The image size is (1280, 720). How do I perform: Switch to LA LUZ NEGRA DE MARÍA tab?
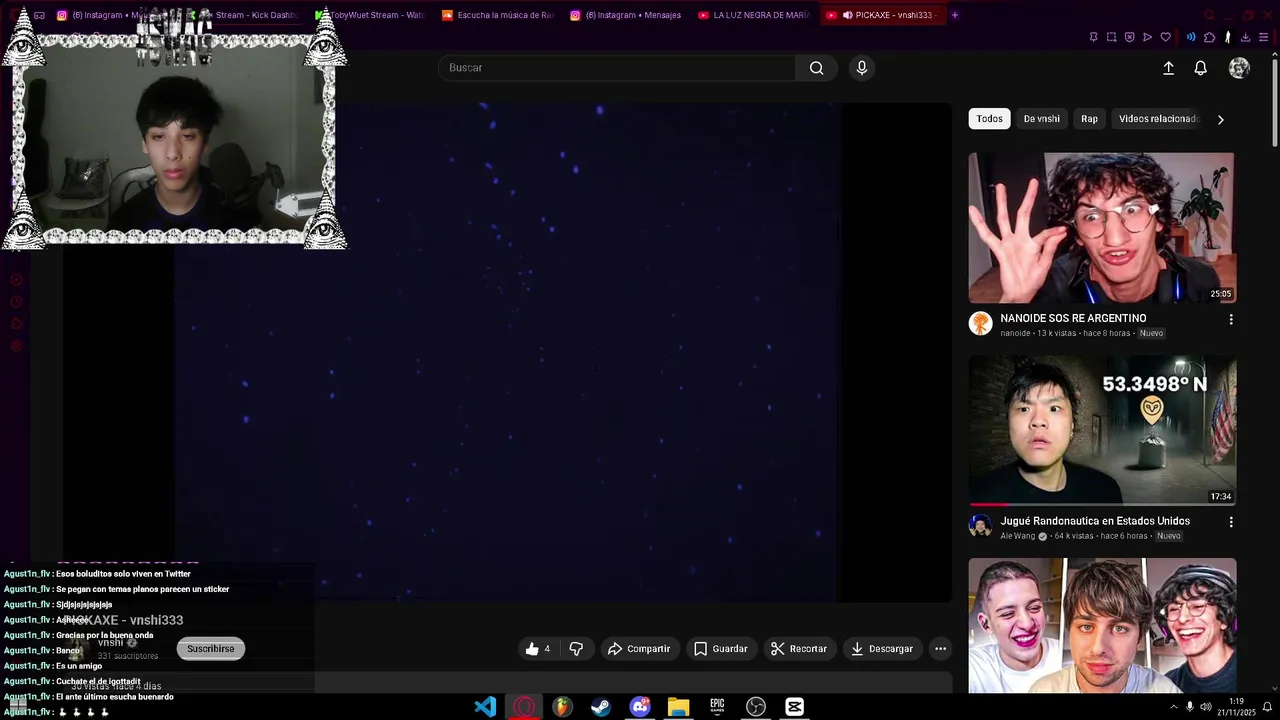click(754, 15)
